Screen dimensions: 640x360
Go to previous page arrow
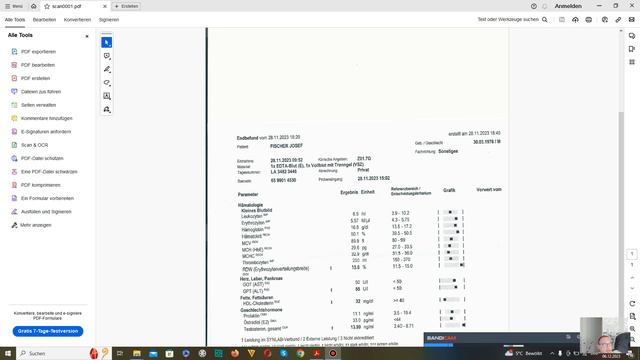tap(632, 278)
